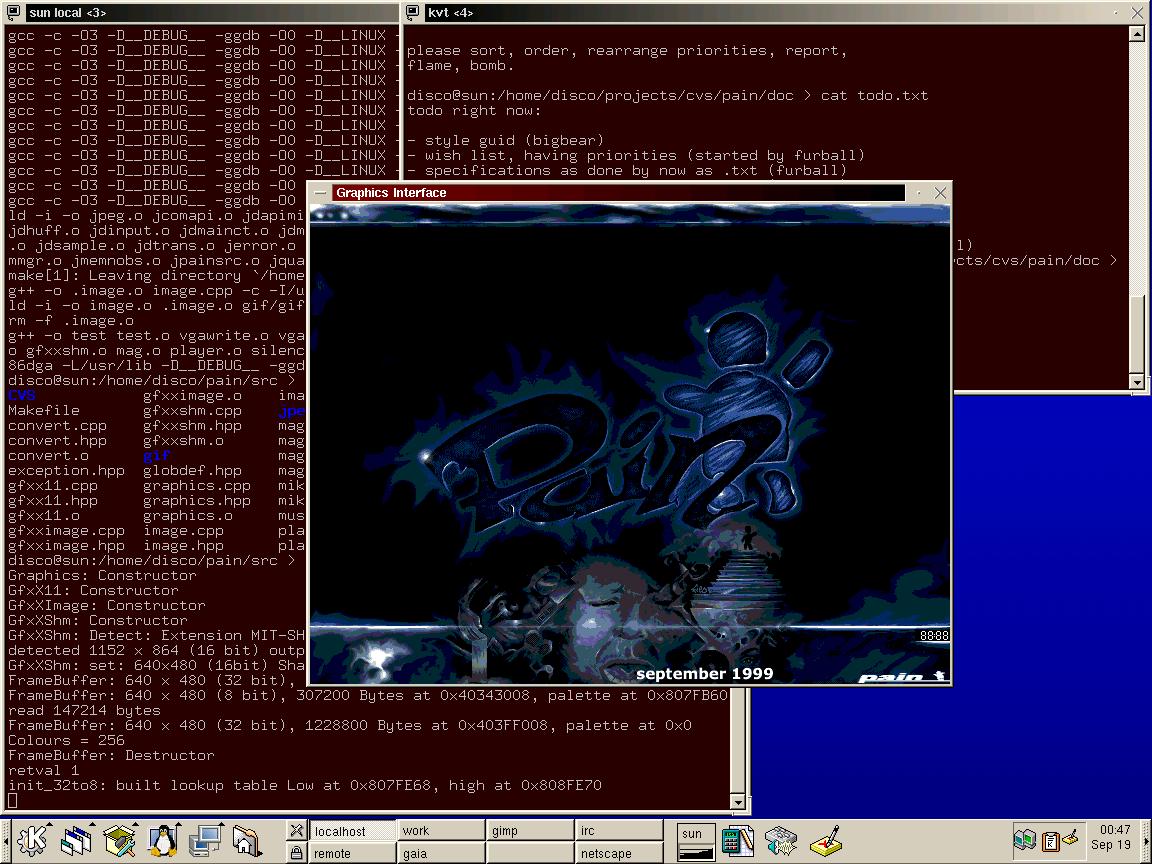
Task: Open the calculator and notepad panel icon
Action: click(x=738, y=840)
